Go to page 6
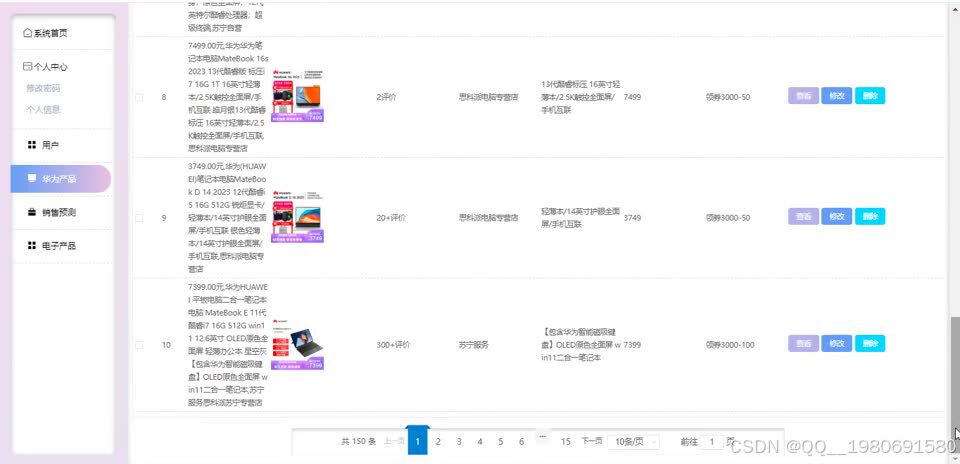The image size is (960, 464). (521, 441)
